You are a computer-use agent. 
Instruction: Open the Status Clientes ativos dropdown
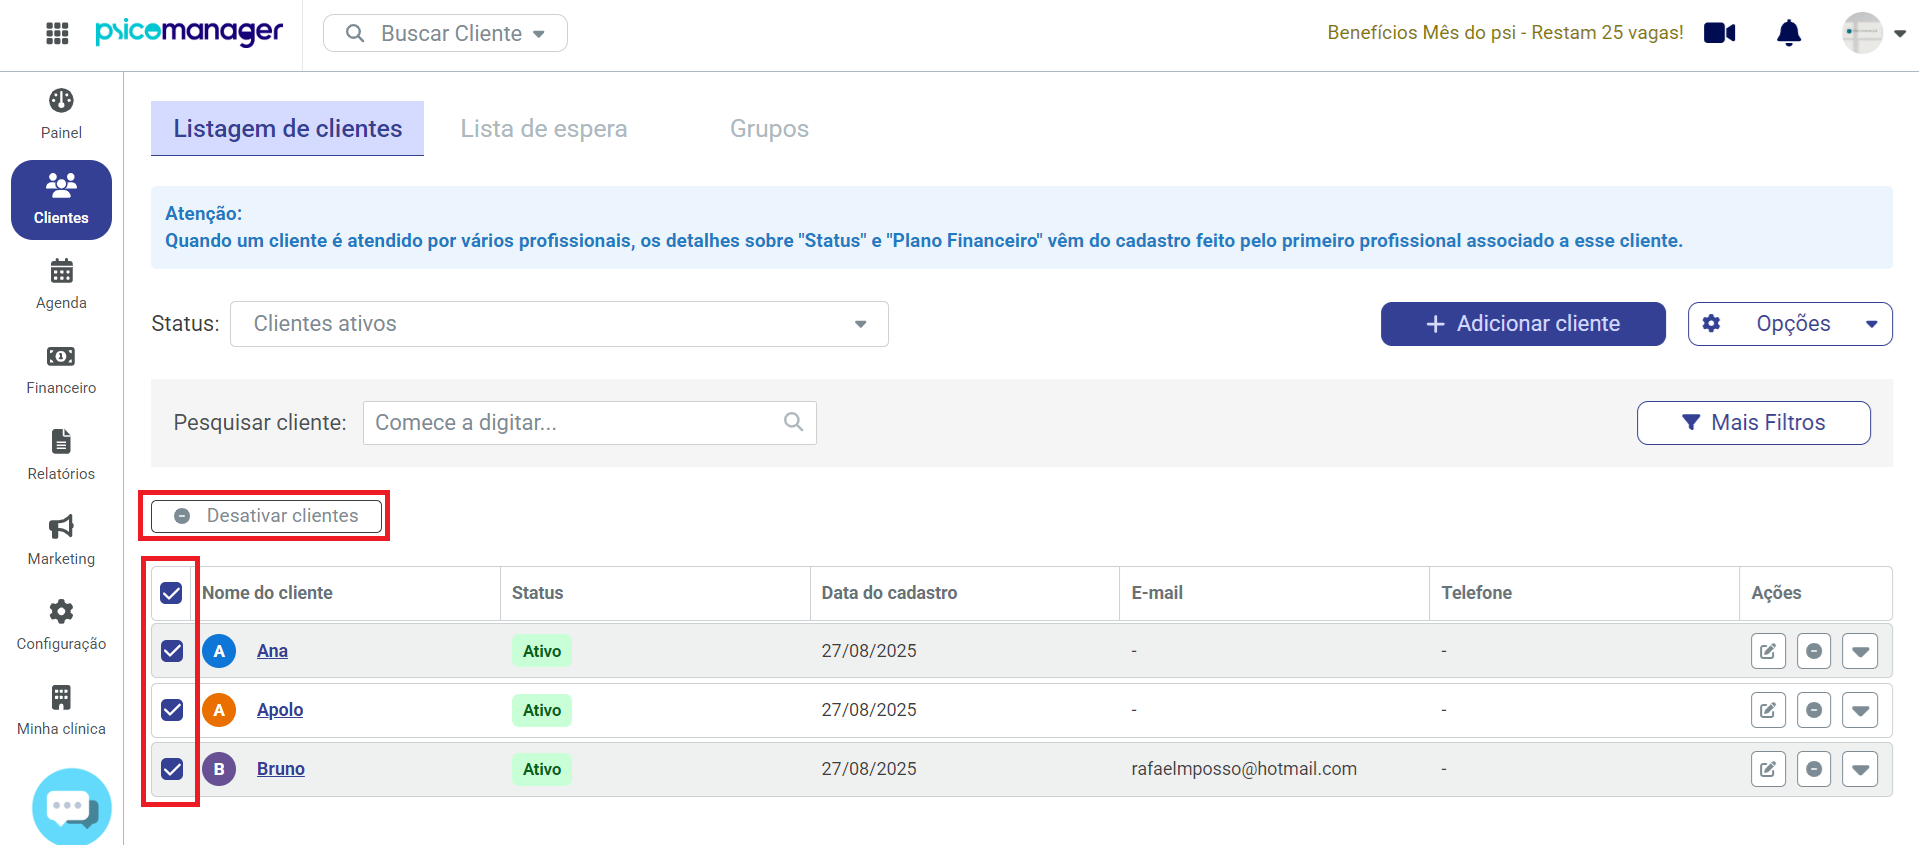(x=559, y=324)
